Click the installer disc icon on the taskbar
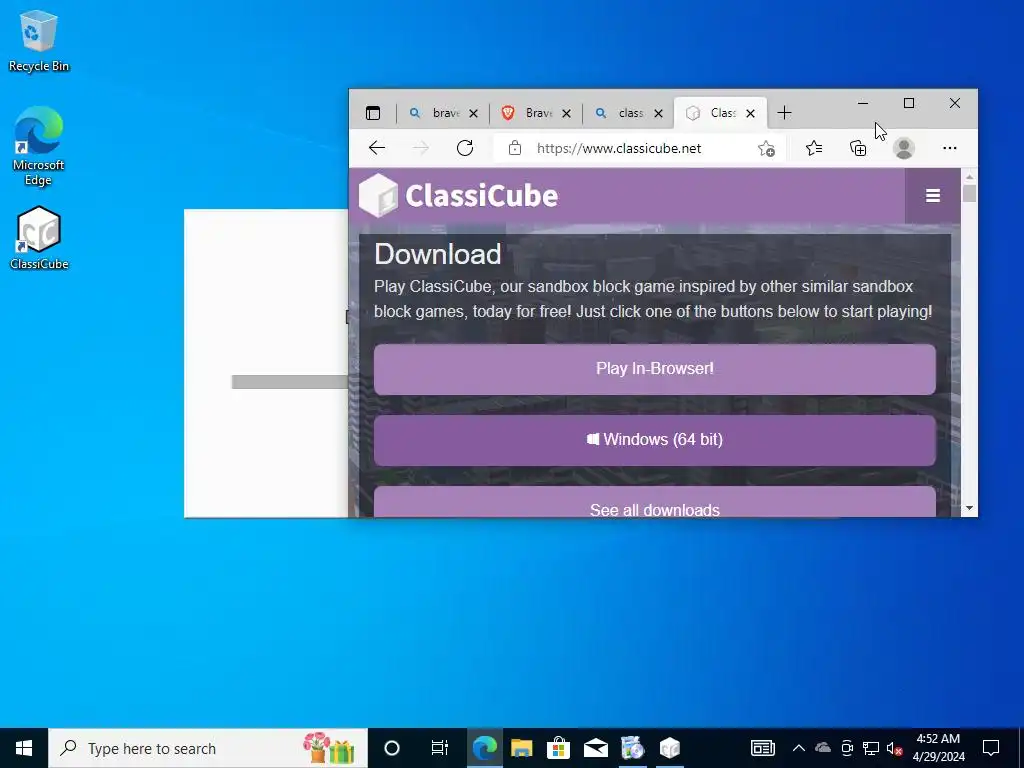This screenshot has height=768, width=1024. (632, 748)
